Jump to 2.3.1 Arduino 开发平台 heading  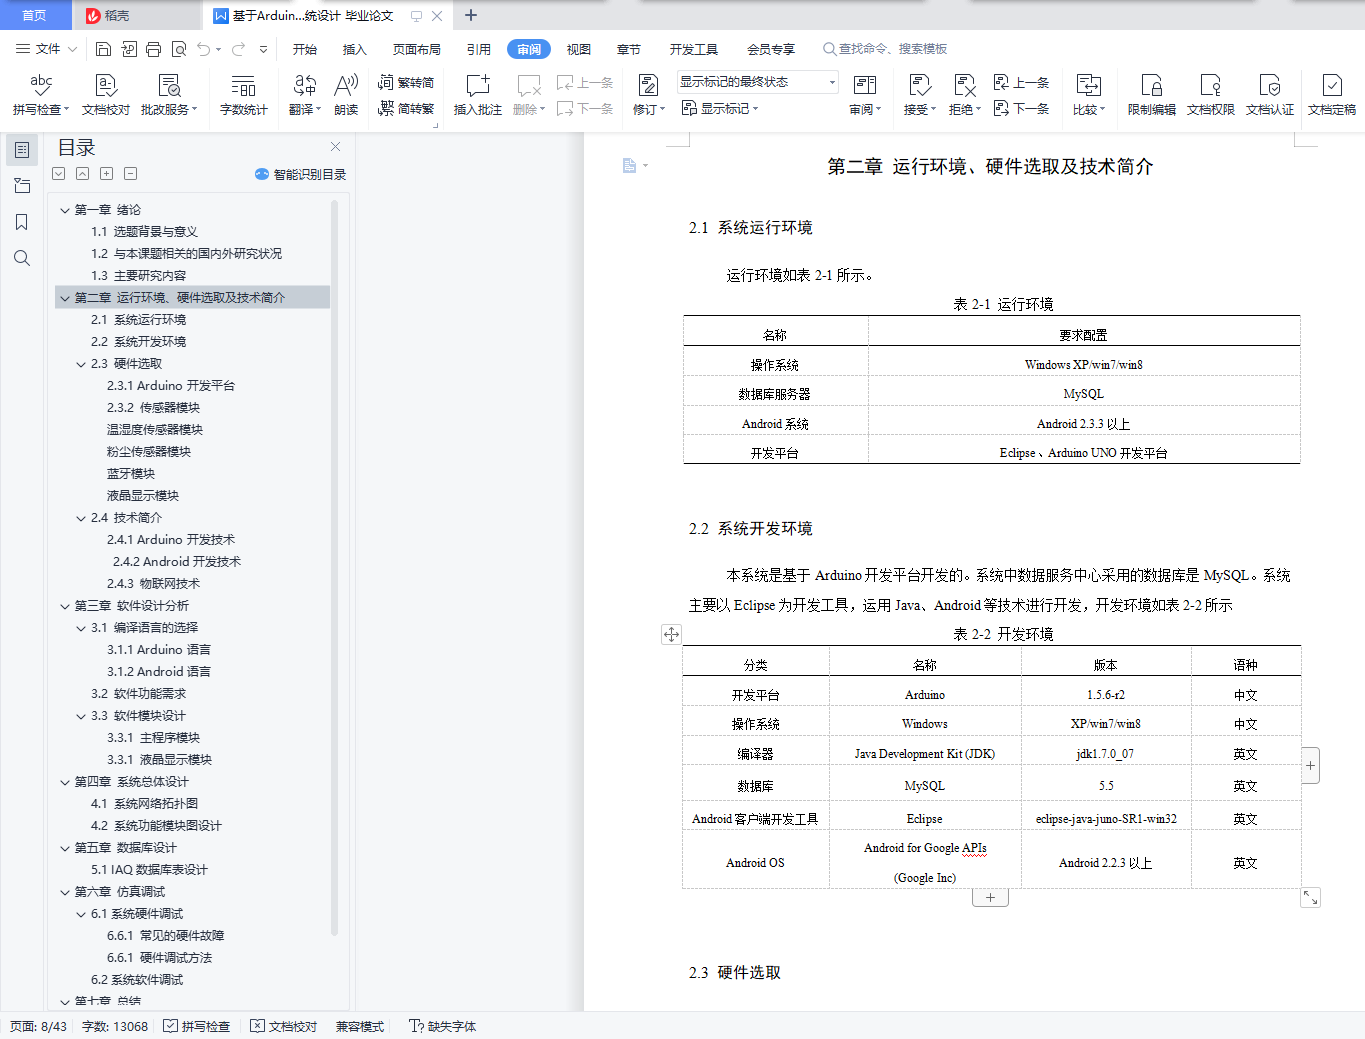click(x=171, y=386)
